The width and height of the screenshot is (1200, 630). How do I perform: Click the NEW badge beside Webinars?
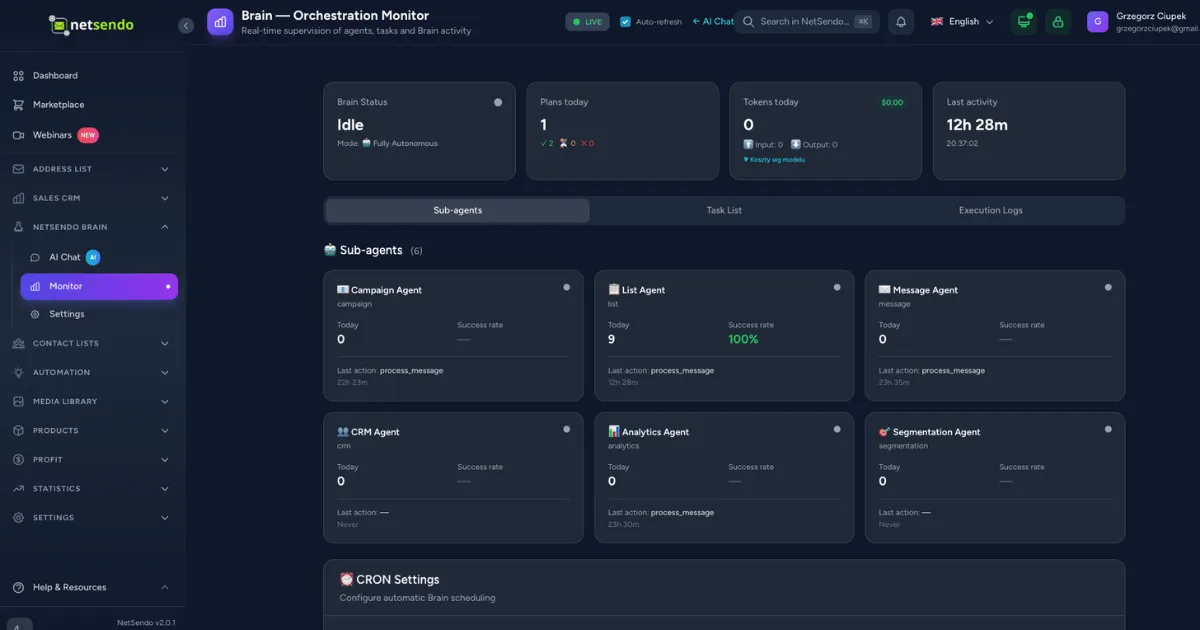point(88,135)
